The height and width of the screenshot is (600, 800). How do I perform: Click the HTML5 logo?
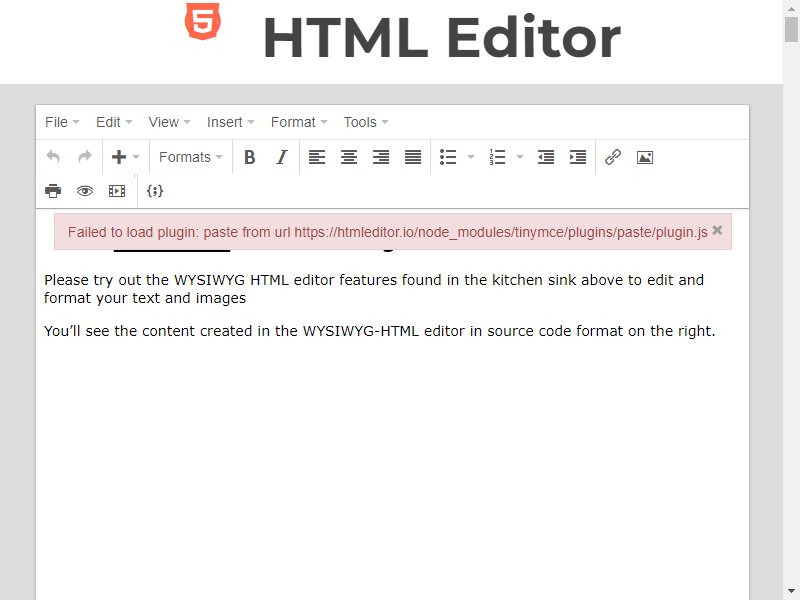coord(203,21)
